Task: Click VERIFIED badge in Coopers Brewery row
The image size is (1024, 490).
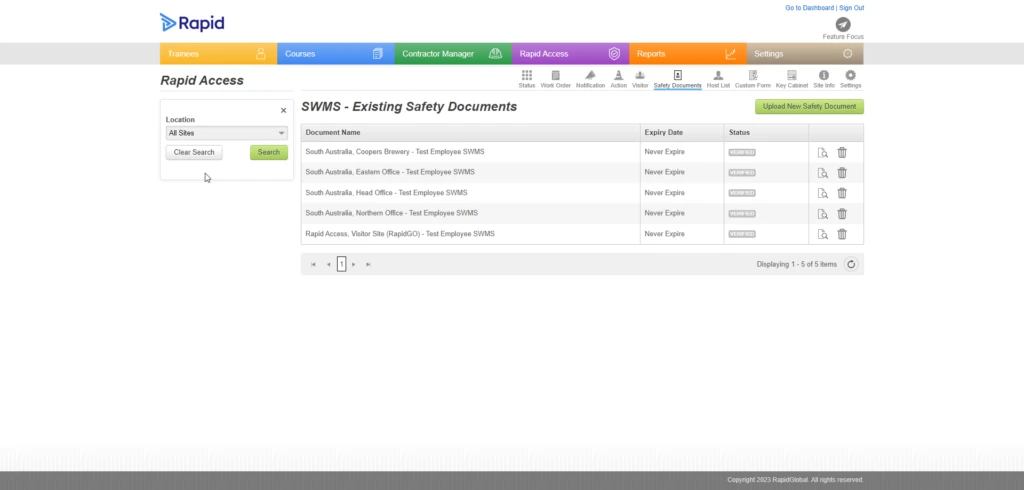Action: [742, 152]
